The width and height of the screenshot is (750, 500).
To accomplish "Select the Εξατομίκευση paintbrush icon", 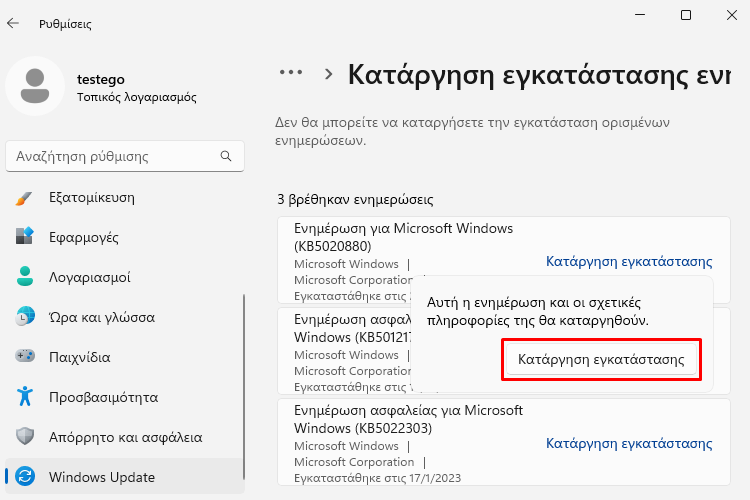I will coord(24,198).
